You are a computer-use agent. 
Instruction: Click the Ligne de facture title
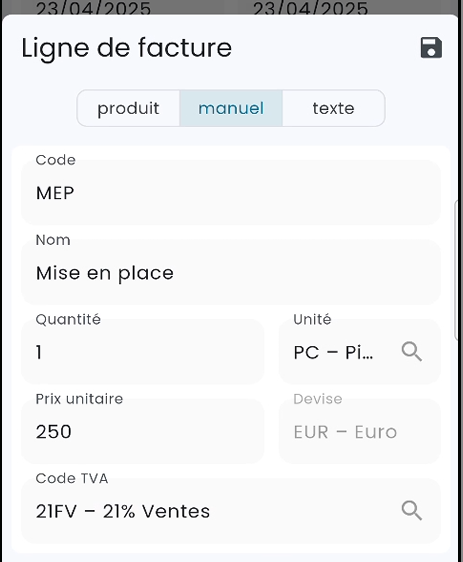point(127,48)
